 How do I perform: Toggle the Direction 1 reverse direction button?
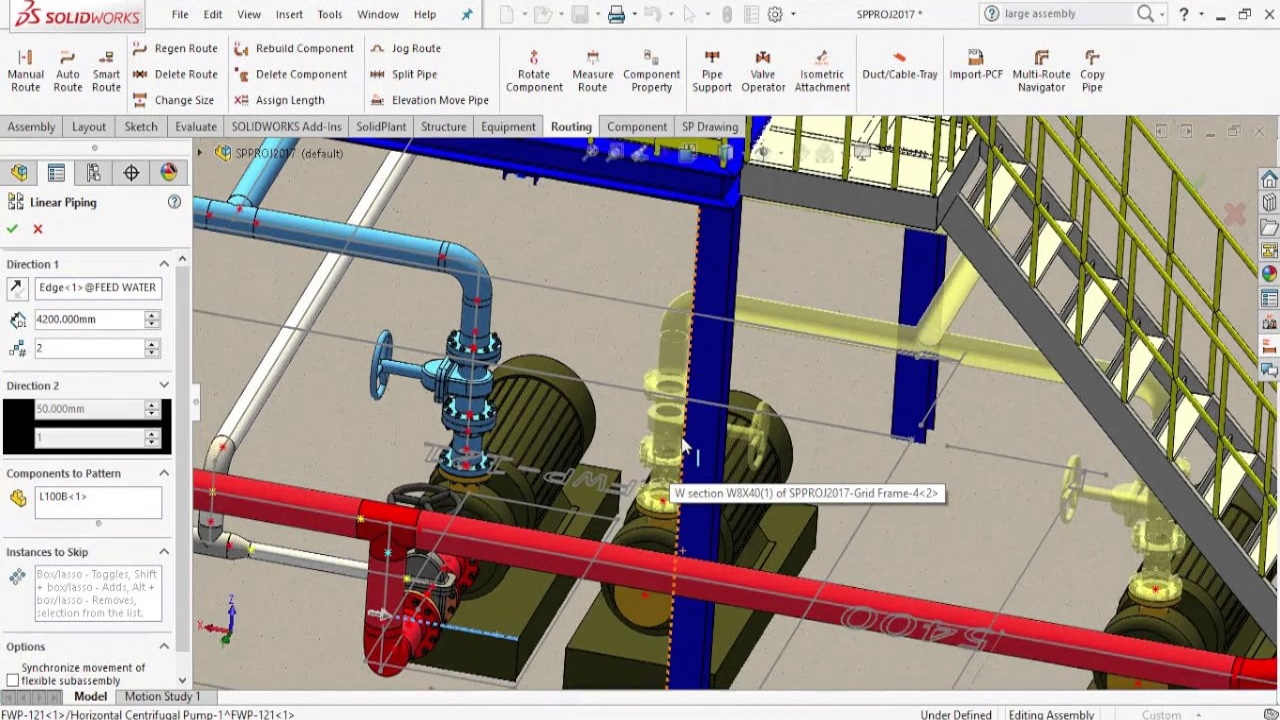click(17, 288)
